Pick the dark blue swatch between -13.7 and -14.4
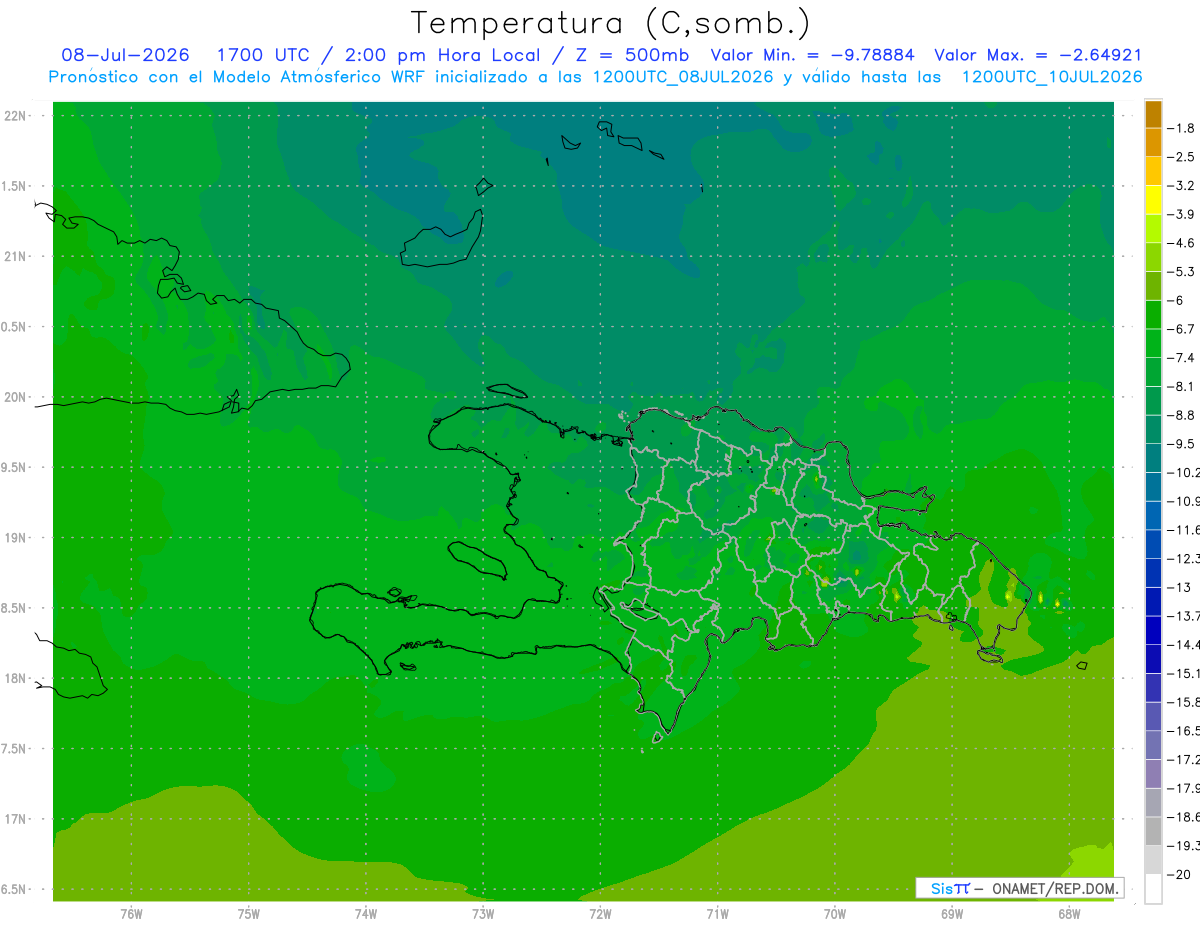Image resolution: width=1200 pixels, height=927 pixels. point(1153,630)
